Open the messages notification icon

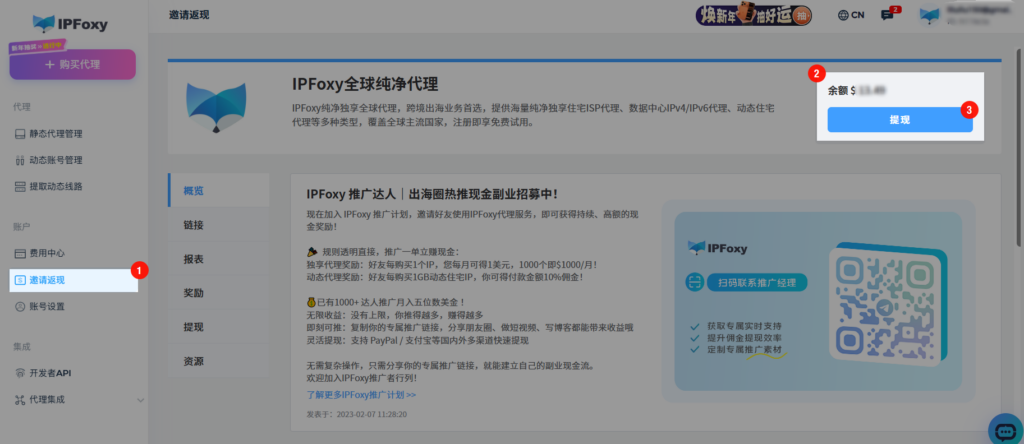pyautogui.click(x=886, y=15)
